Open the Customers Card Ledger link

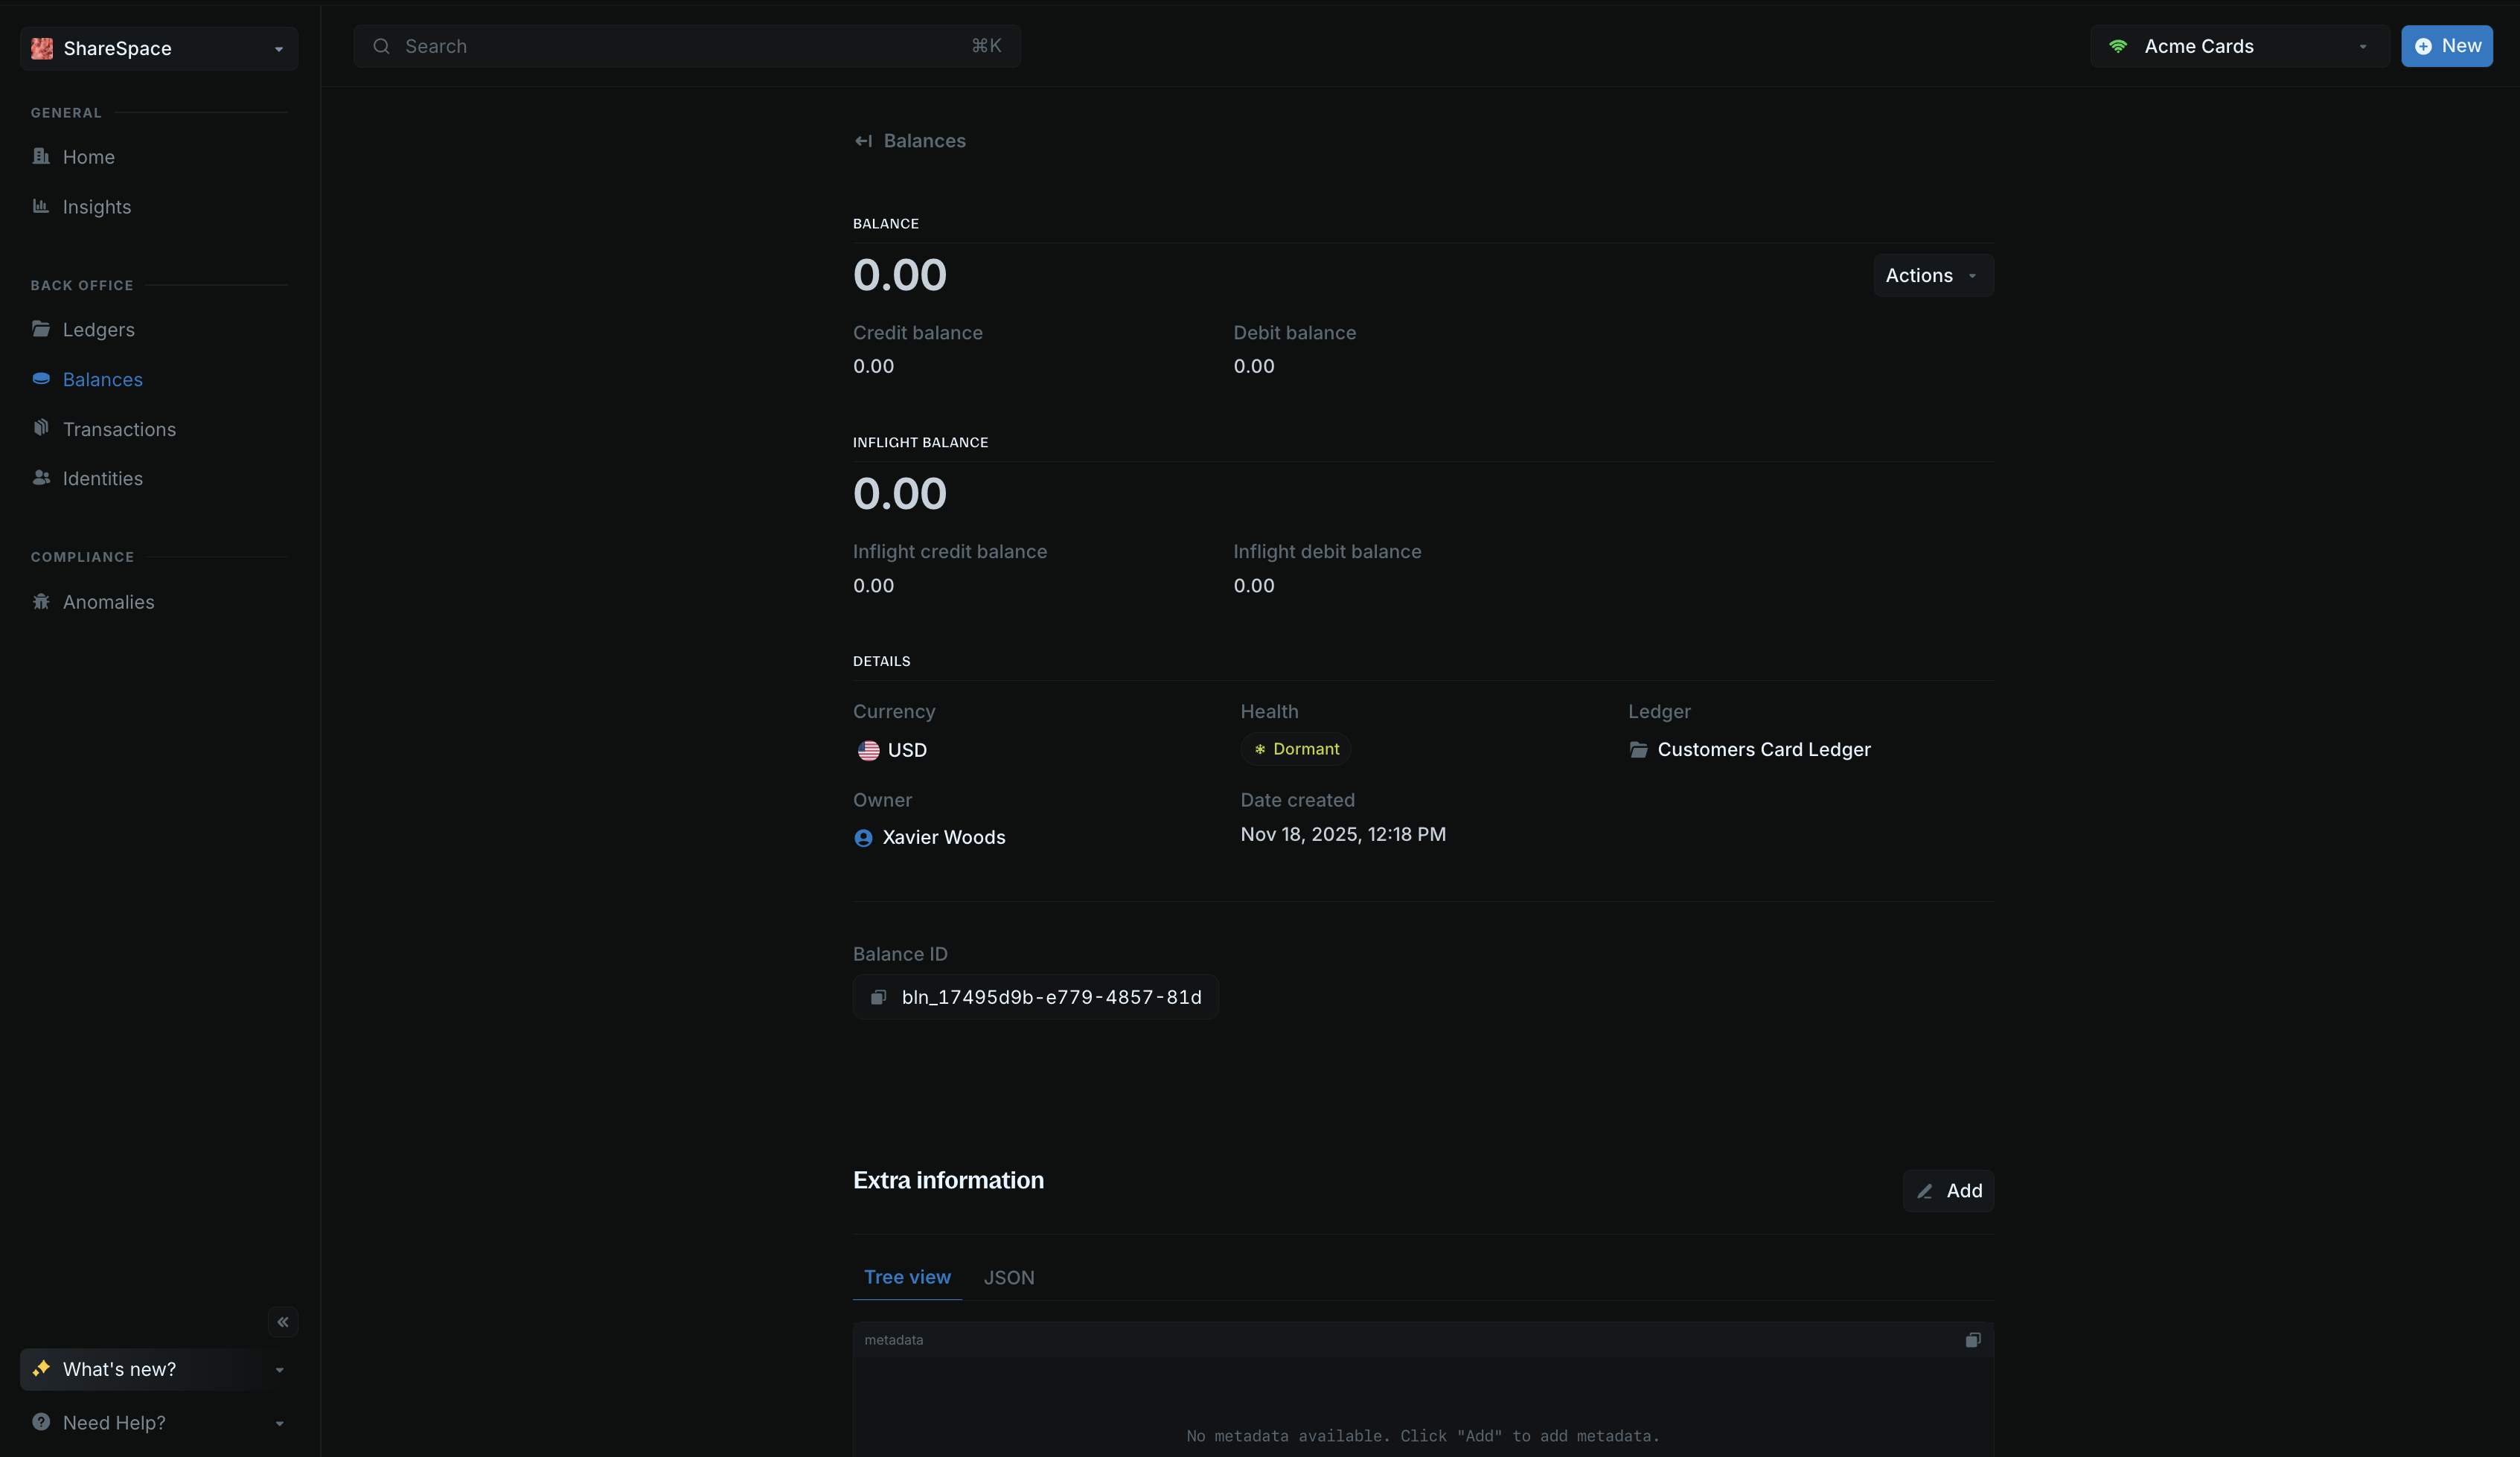(x=1763, y=749)
